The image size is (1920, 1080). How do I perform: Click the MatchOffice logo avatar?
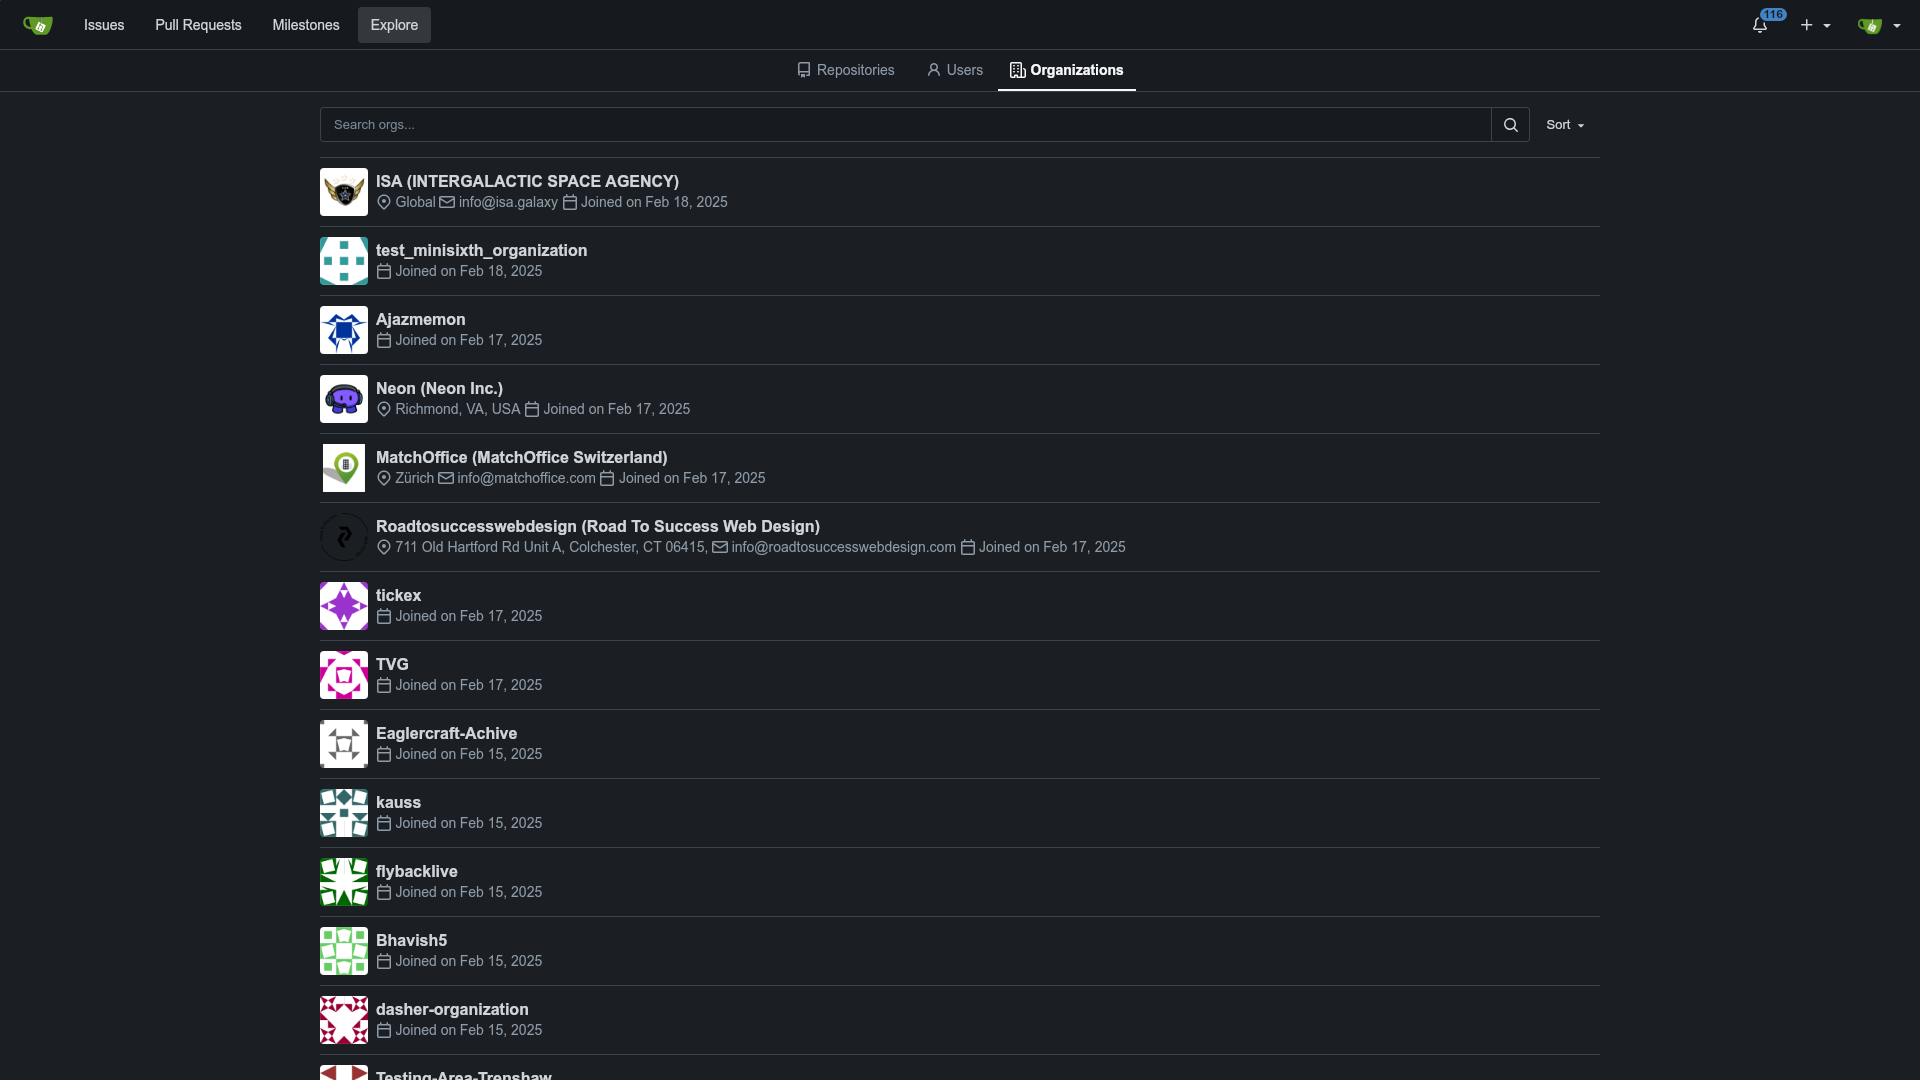344,468
